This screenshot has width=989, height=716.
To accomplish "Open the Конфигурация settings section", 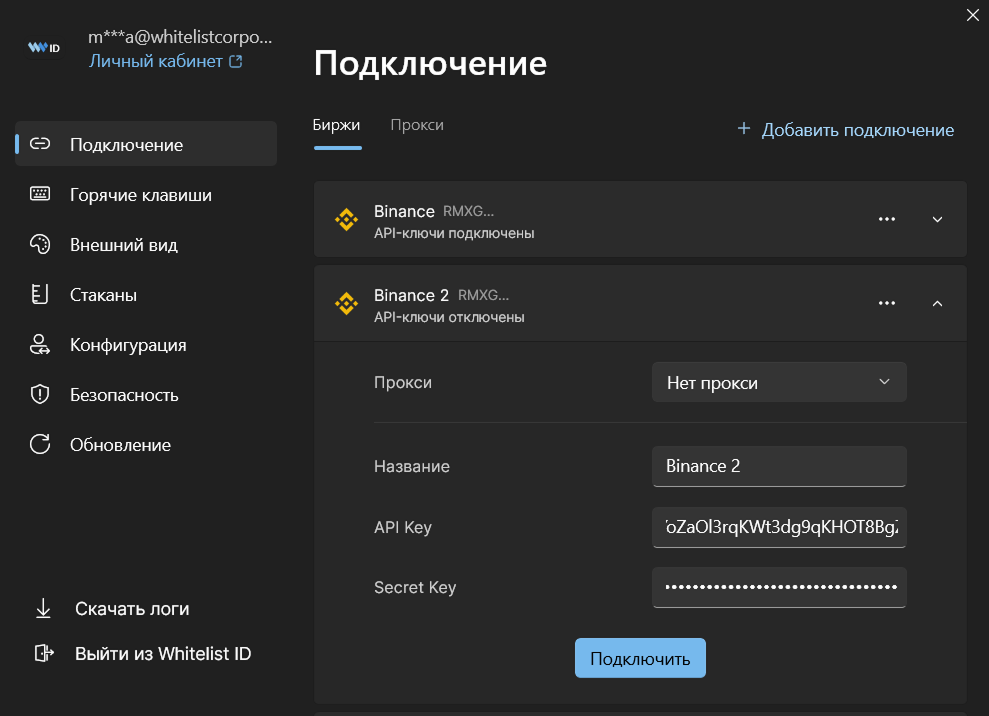I will (x=127, y=345).
